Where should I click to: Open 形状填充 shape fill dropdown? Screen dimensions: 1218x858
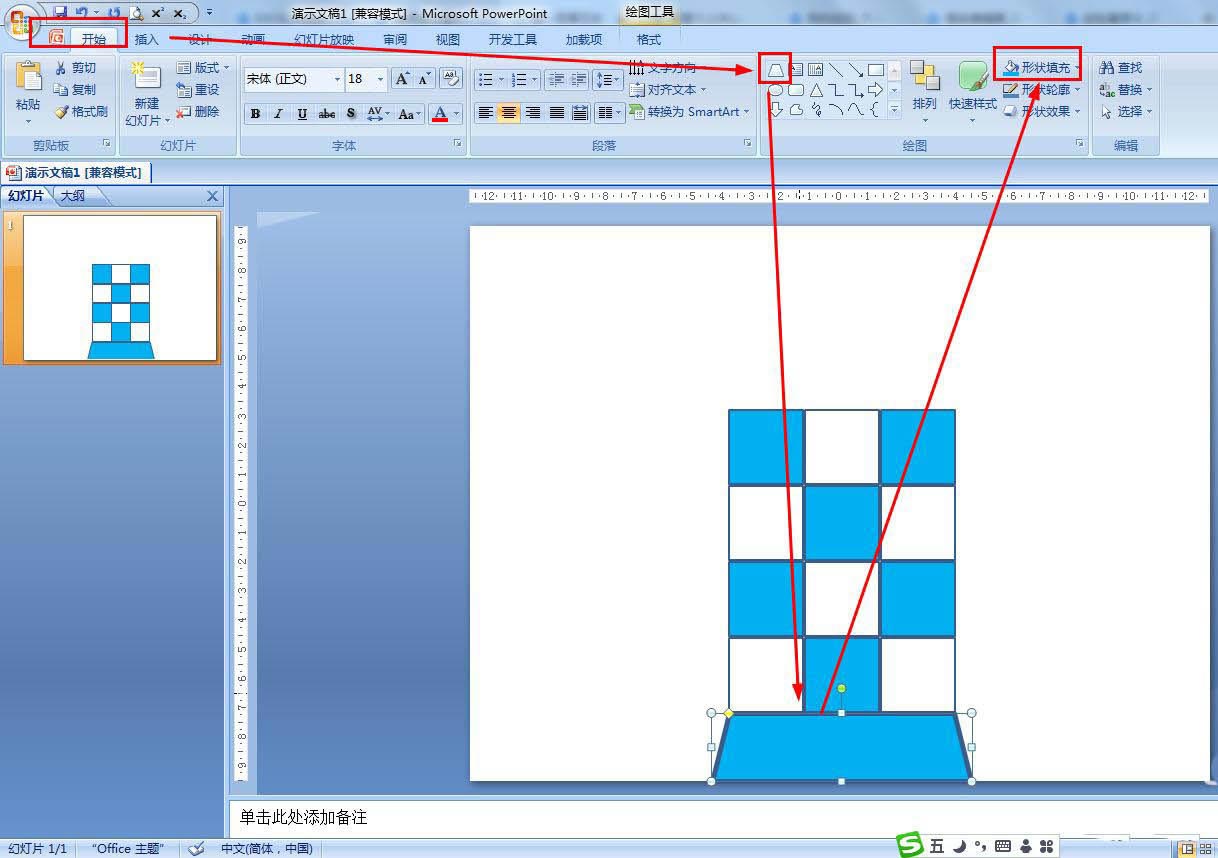1042,67
